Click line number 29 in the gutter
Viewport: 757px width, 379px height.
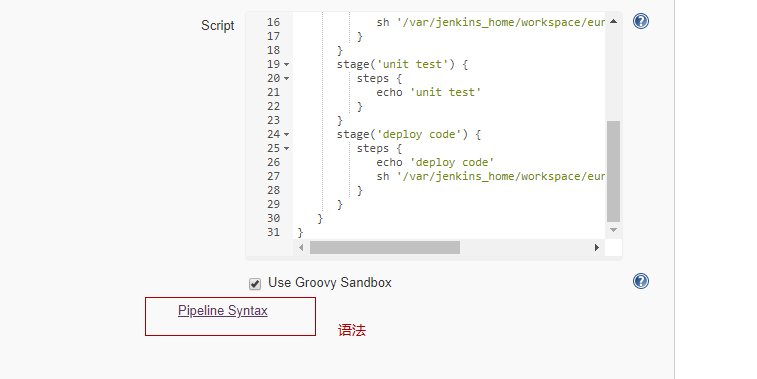pyautogui.click(x=273, y=204)
